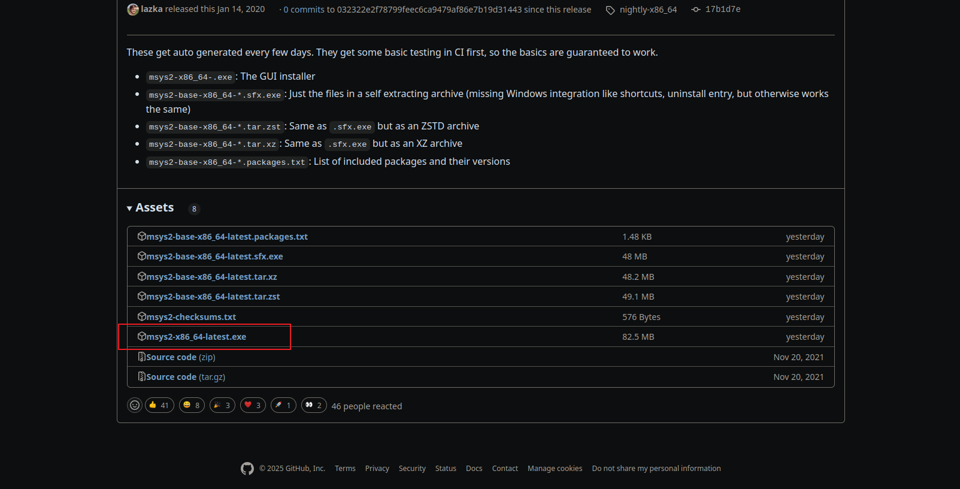Toggle the laugh emoji reaction
The image size is (960, 489).
pyautogui.click(x=192, y=405)
